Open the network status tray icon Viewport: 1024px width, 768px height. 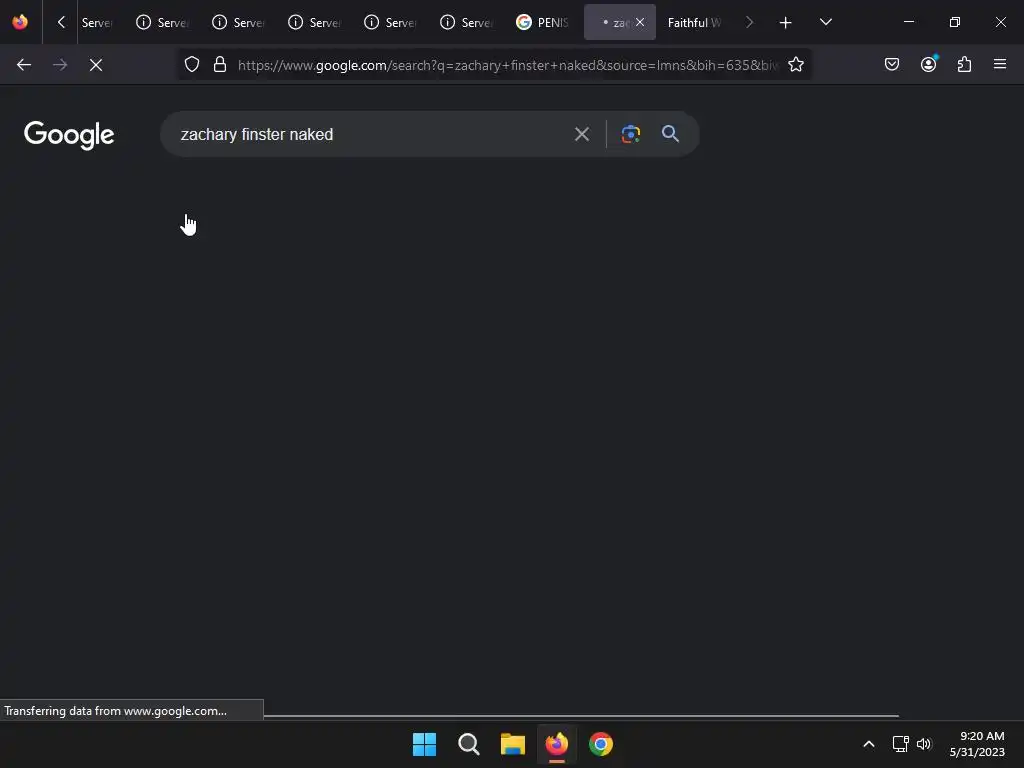(x=901, y=744)
